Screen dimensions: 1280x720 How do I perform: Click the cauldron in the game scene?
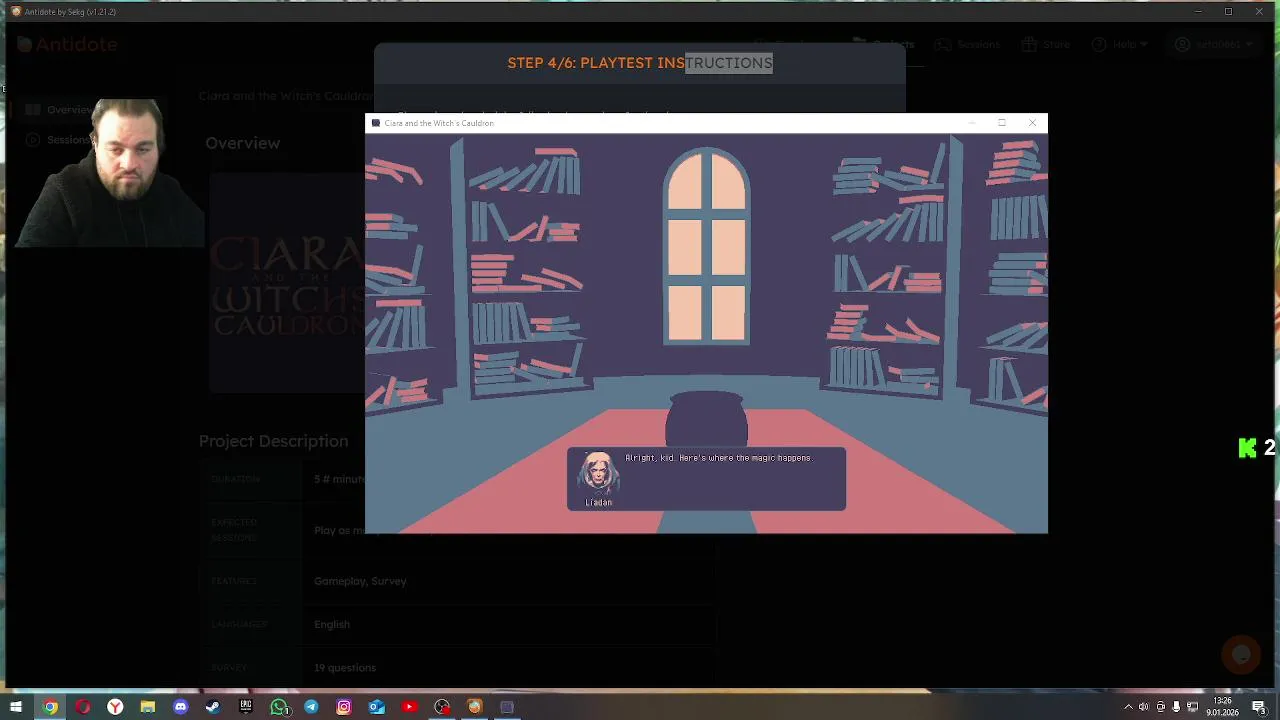[706, 417]
